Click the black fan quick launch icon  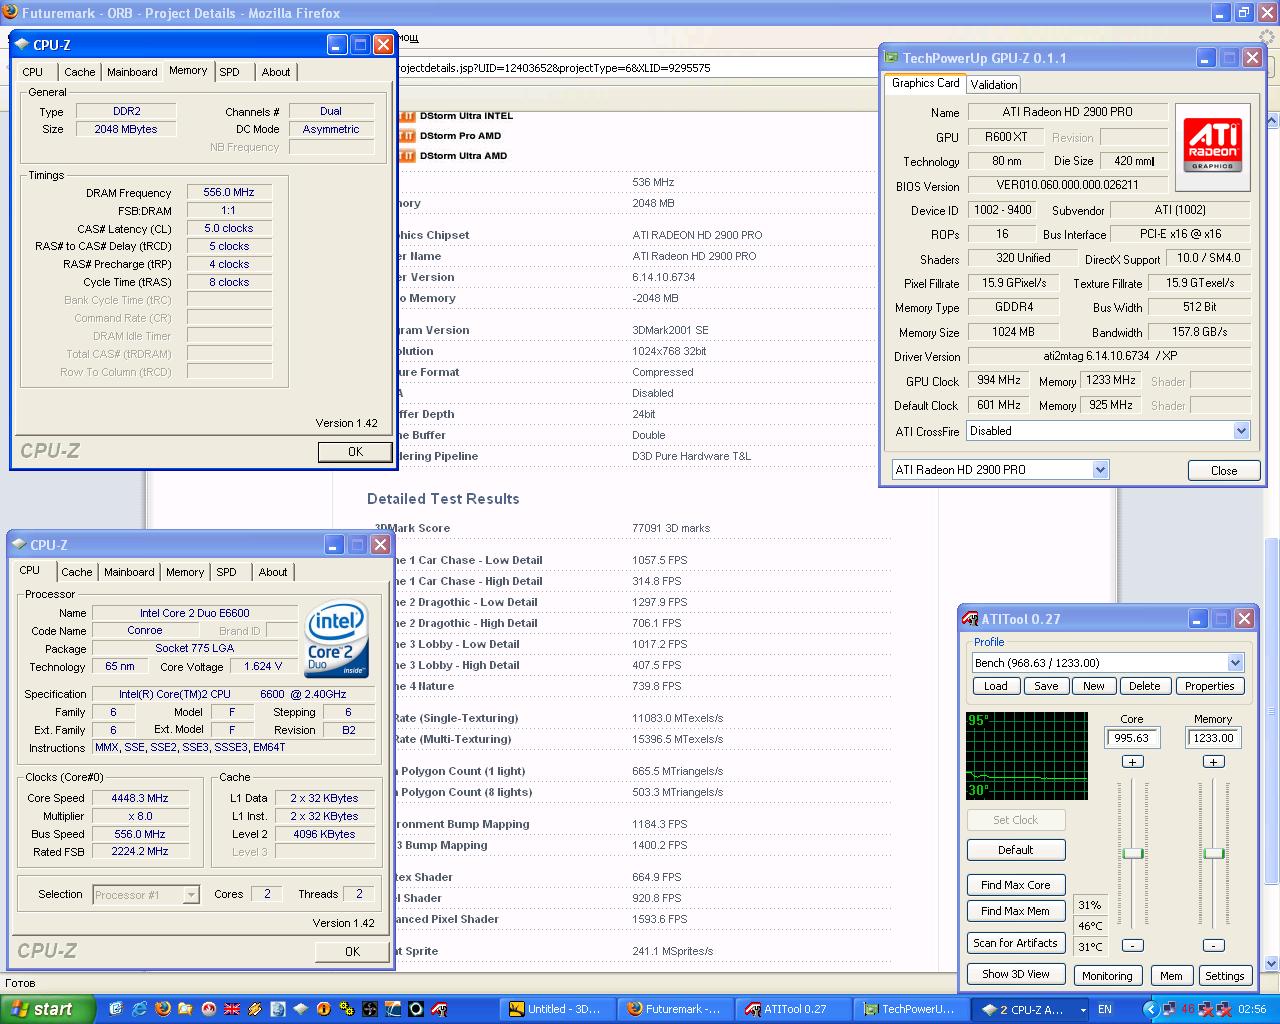click(370, 1009)
